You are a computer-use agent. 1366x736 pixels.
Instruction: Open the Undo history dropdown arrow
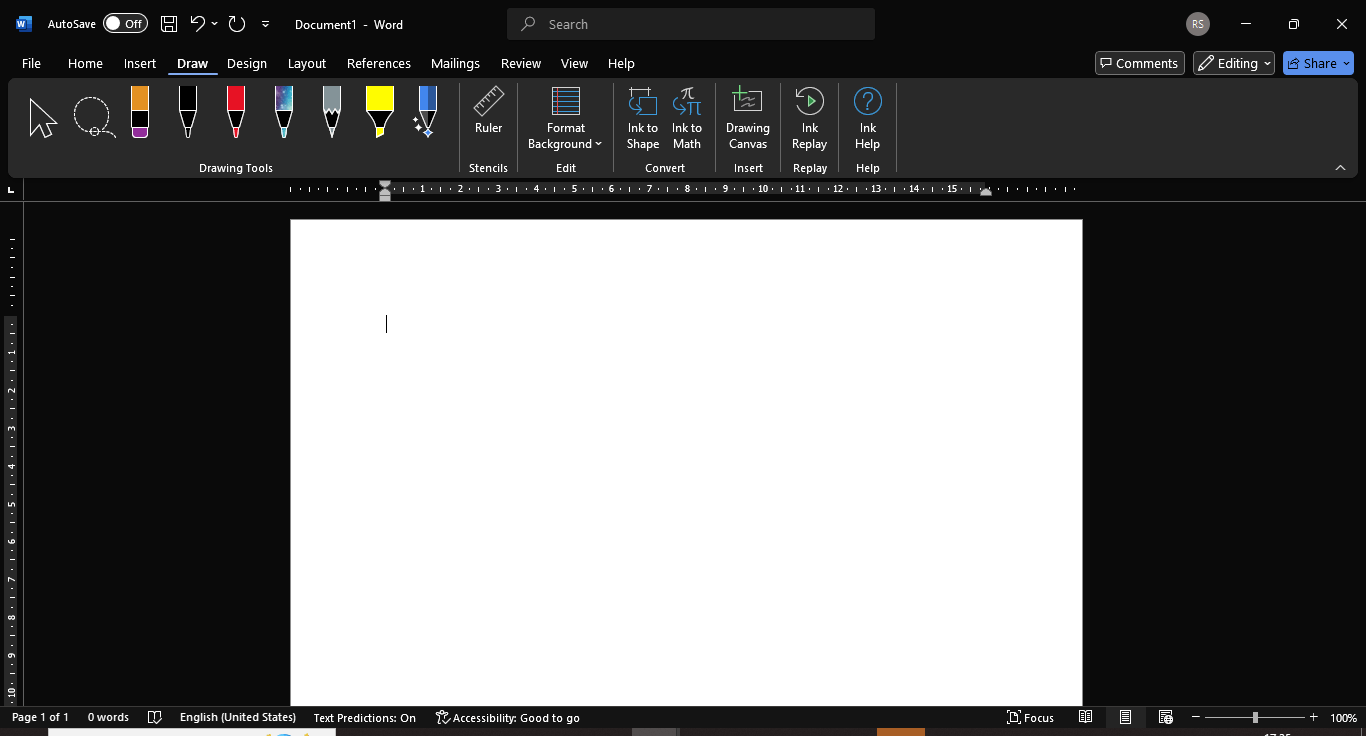tap(214, 24)
